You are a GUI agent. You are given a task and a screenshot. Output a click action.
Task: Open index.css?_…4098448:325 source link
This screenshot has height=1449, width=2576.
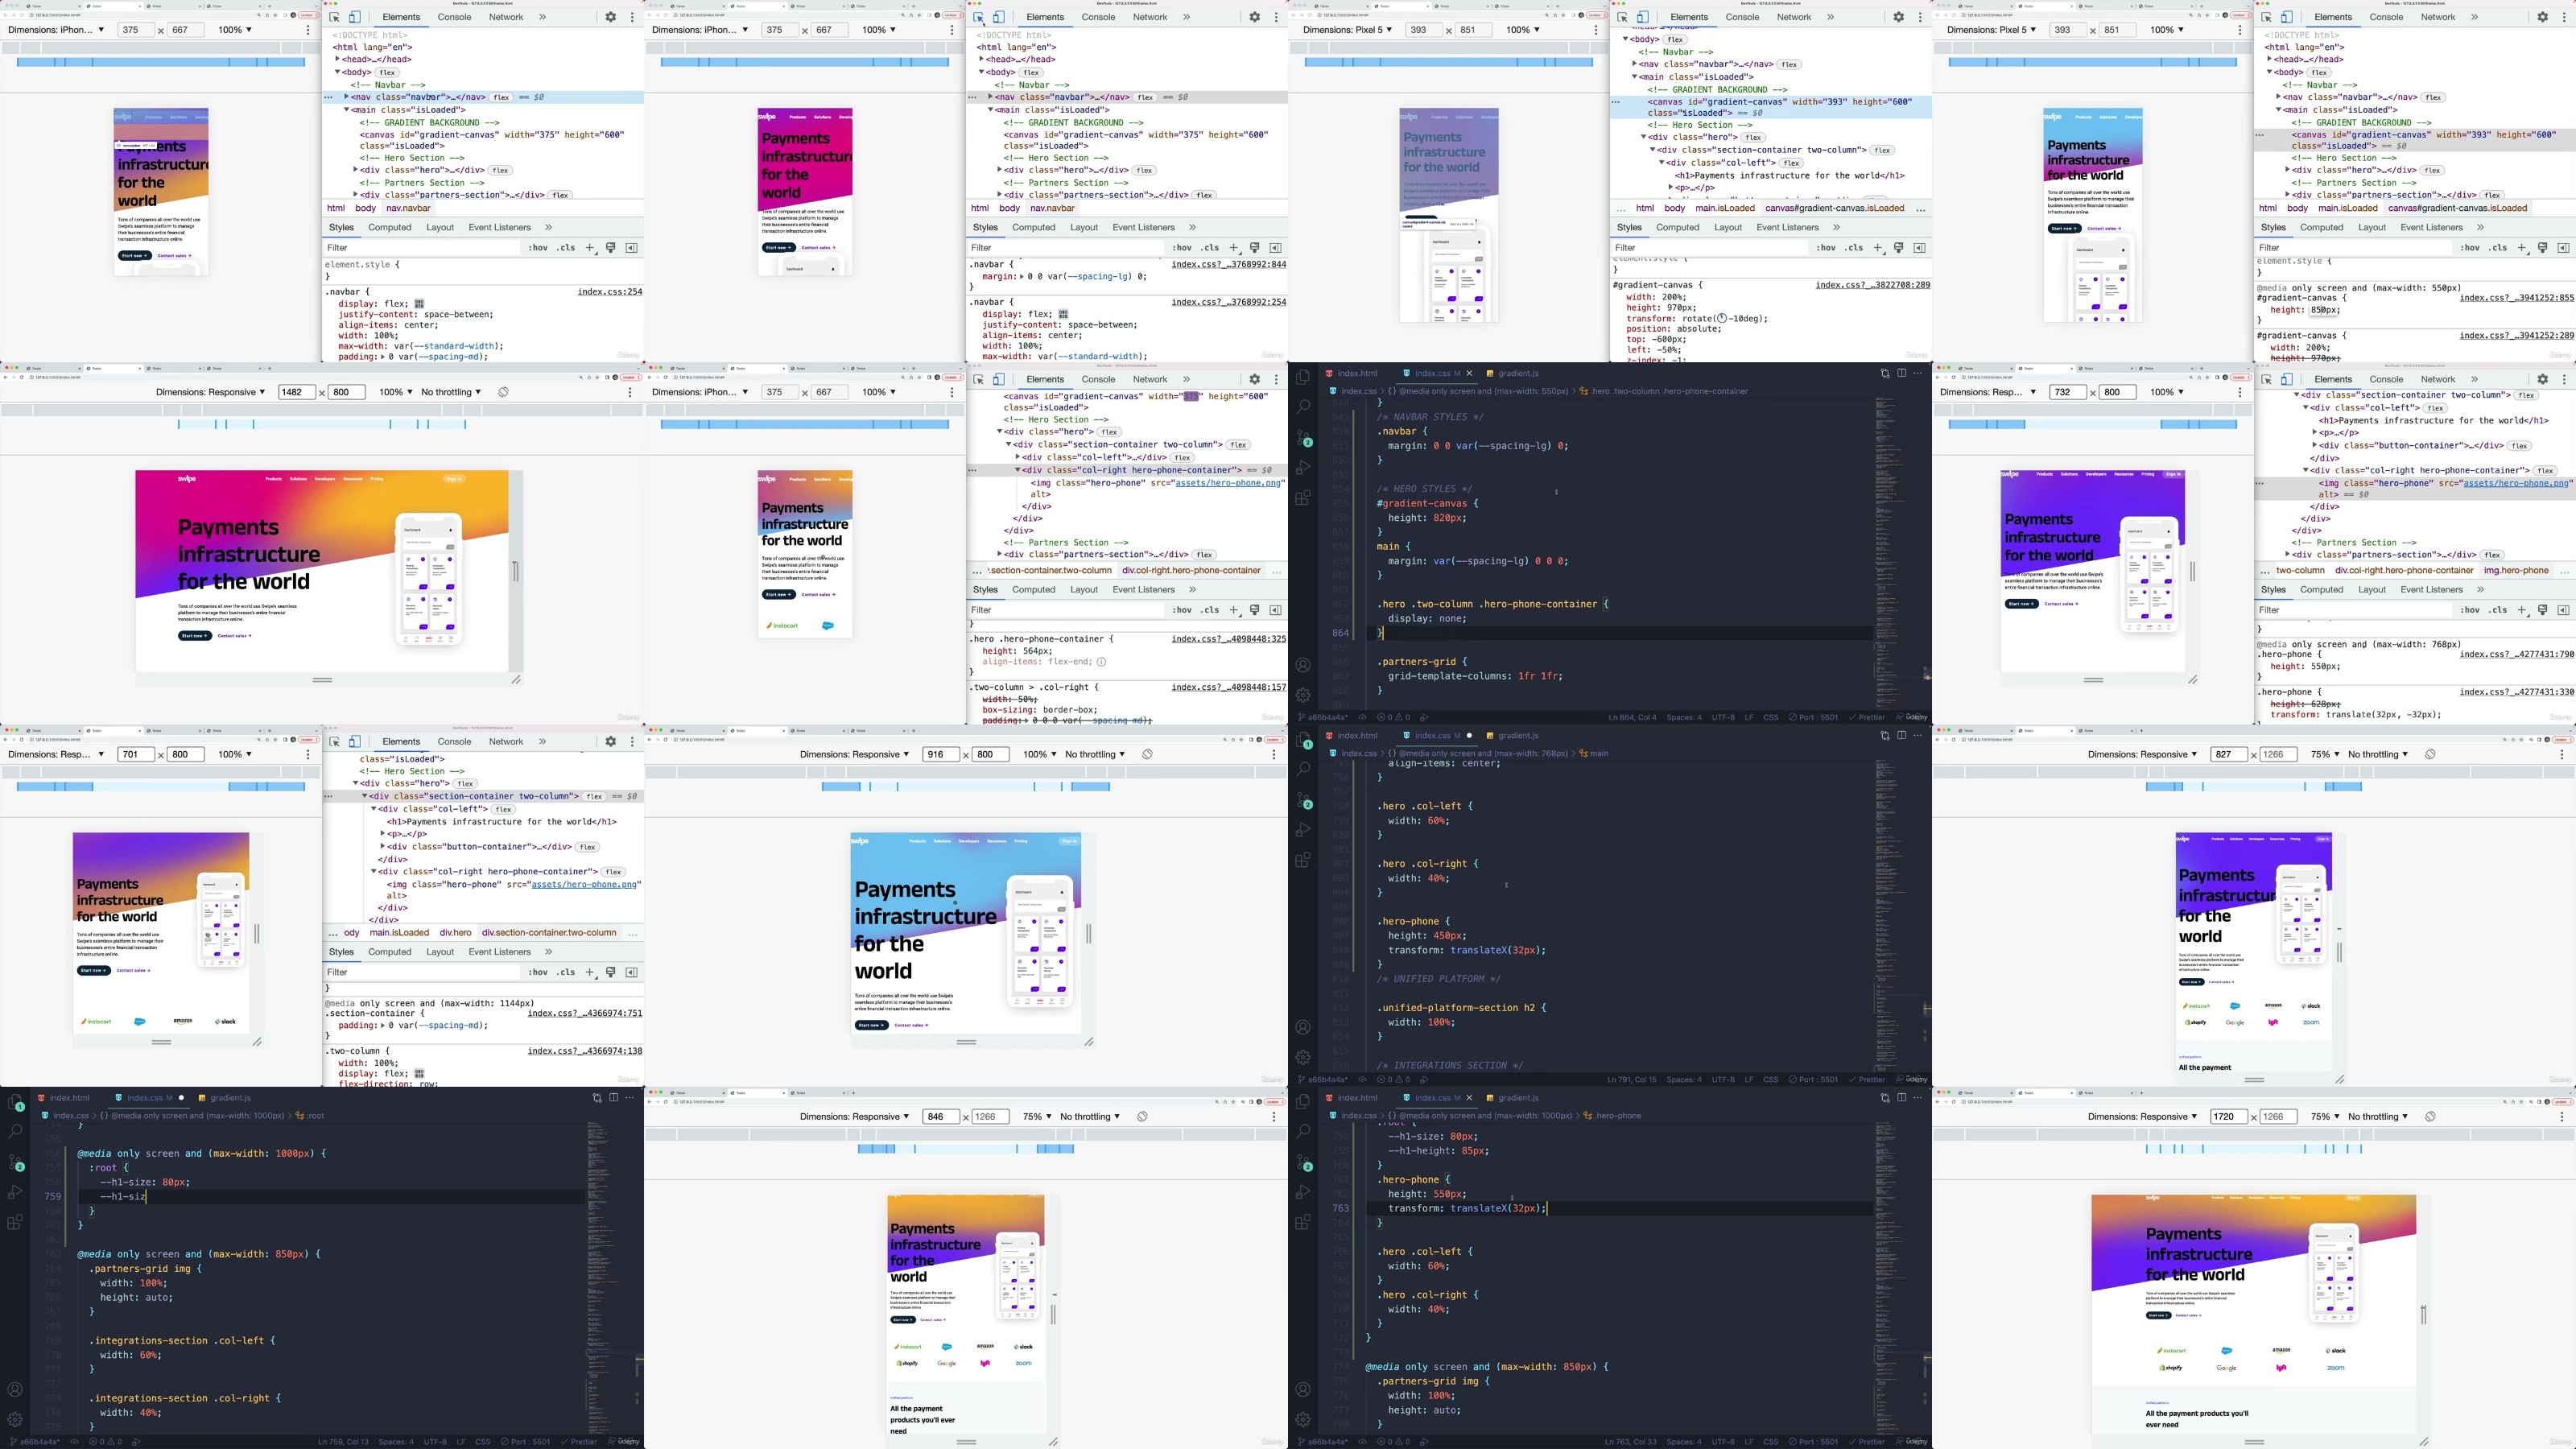(1228, 639)
